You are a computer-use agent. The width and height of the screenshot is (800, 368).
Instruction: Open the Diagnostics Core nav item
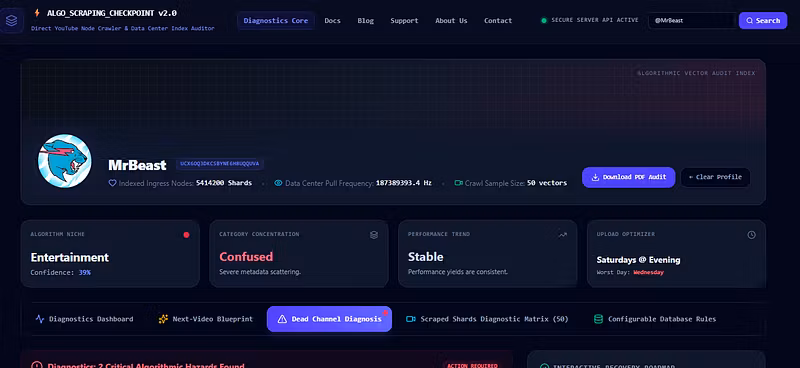(x=276, y=21)
